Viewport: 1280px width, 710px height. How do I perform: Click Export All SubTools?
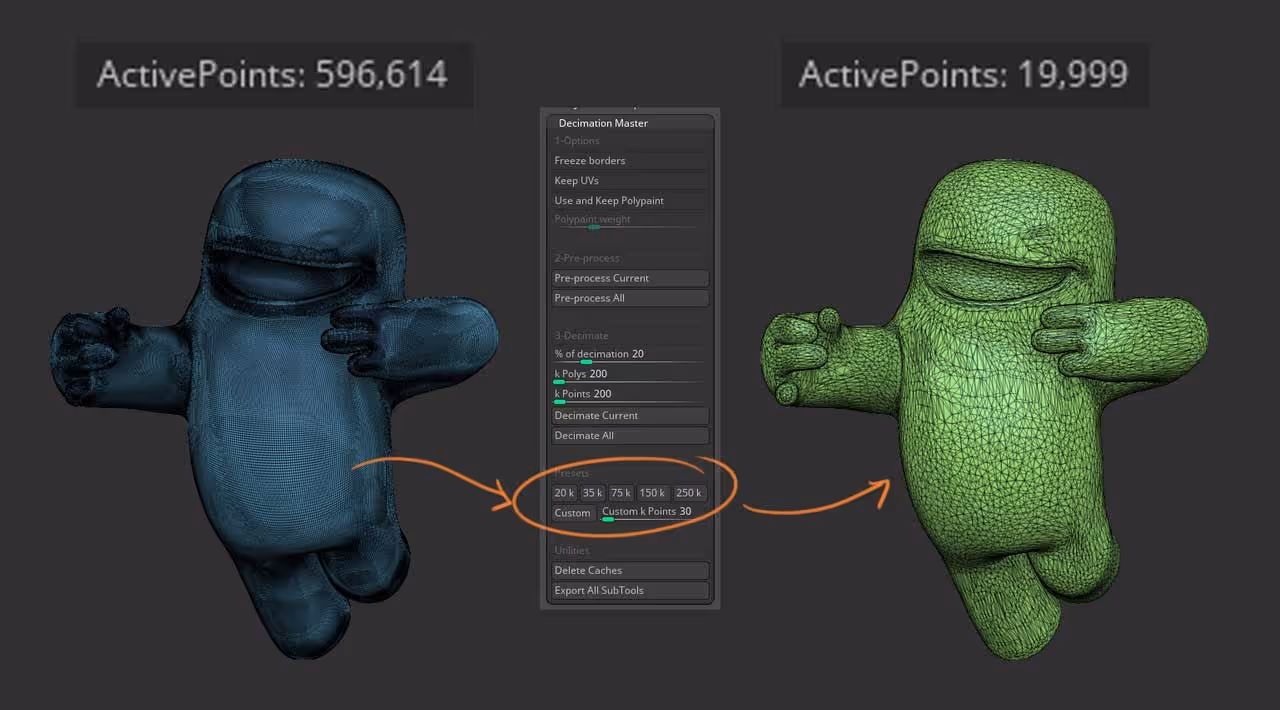pyautogui.click(x=630, y=591)
